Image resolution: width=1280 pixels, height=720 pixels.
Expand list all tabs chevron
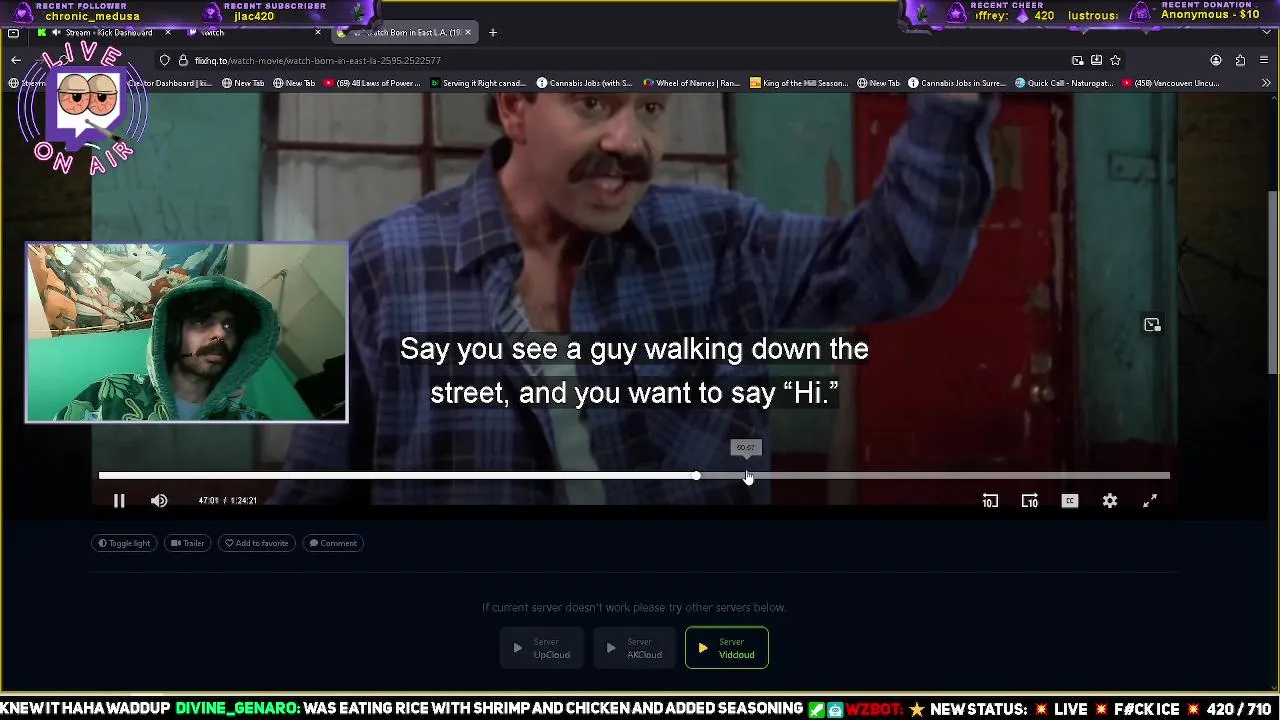tap(1267, 33)
